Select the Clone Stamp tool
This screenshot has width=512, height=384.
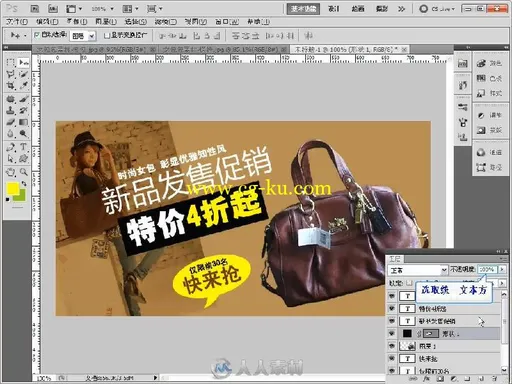[x=10, y=110]
